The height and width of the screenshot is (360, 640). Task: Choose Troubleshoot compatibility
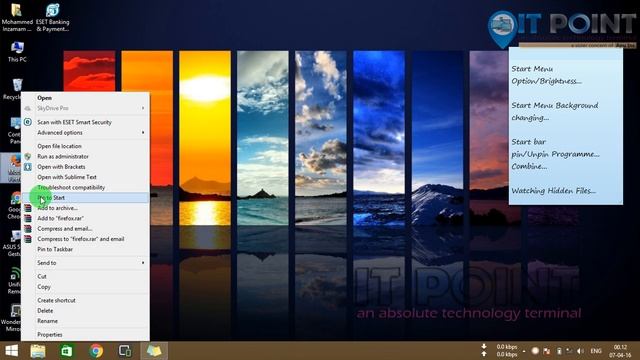85,187
